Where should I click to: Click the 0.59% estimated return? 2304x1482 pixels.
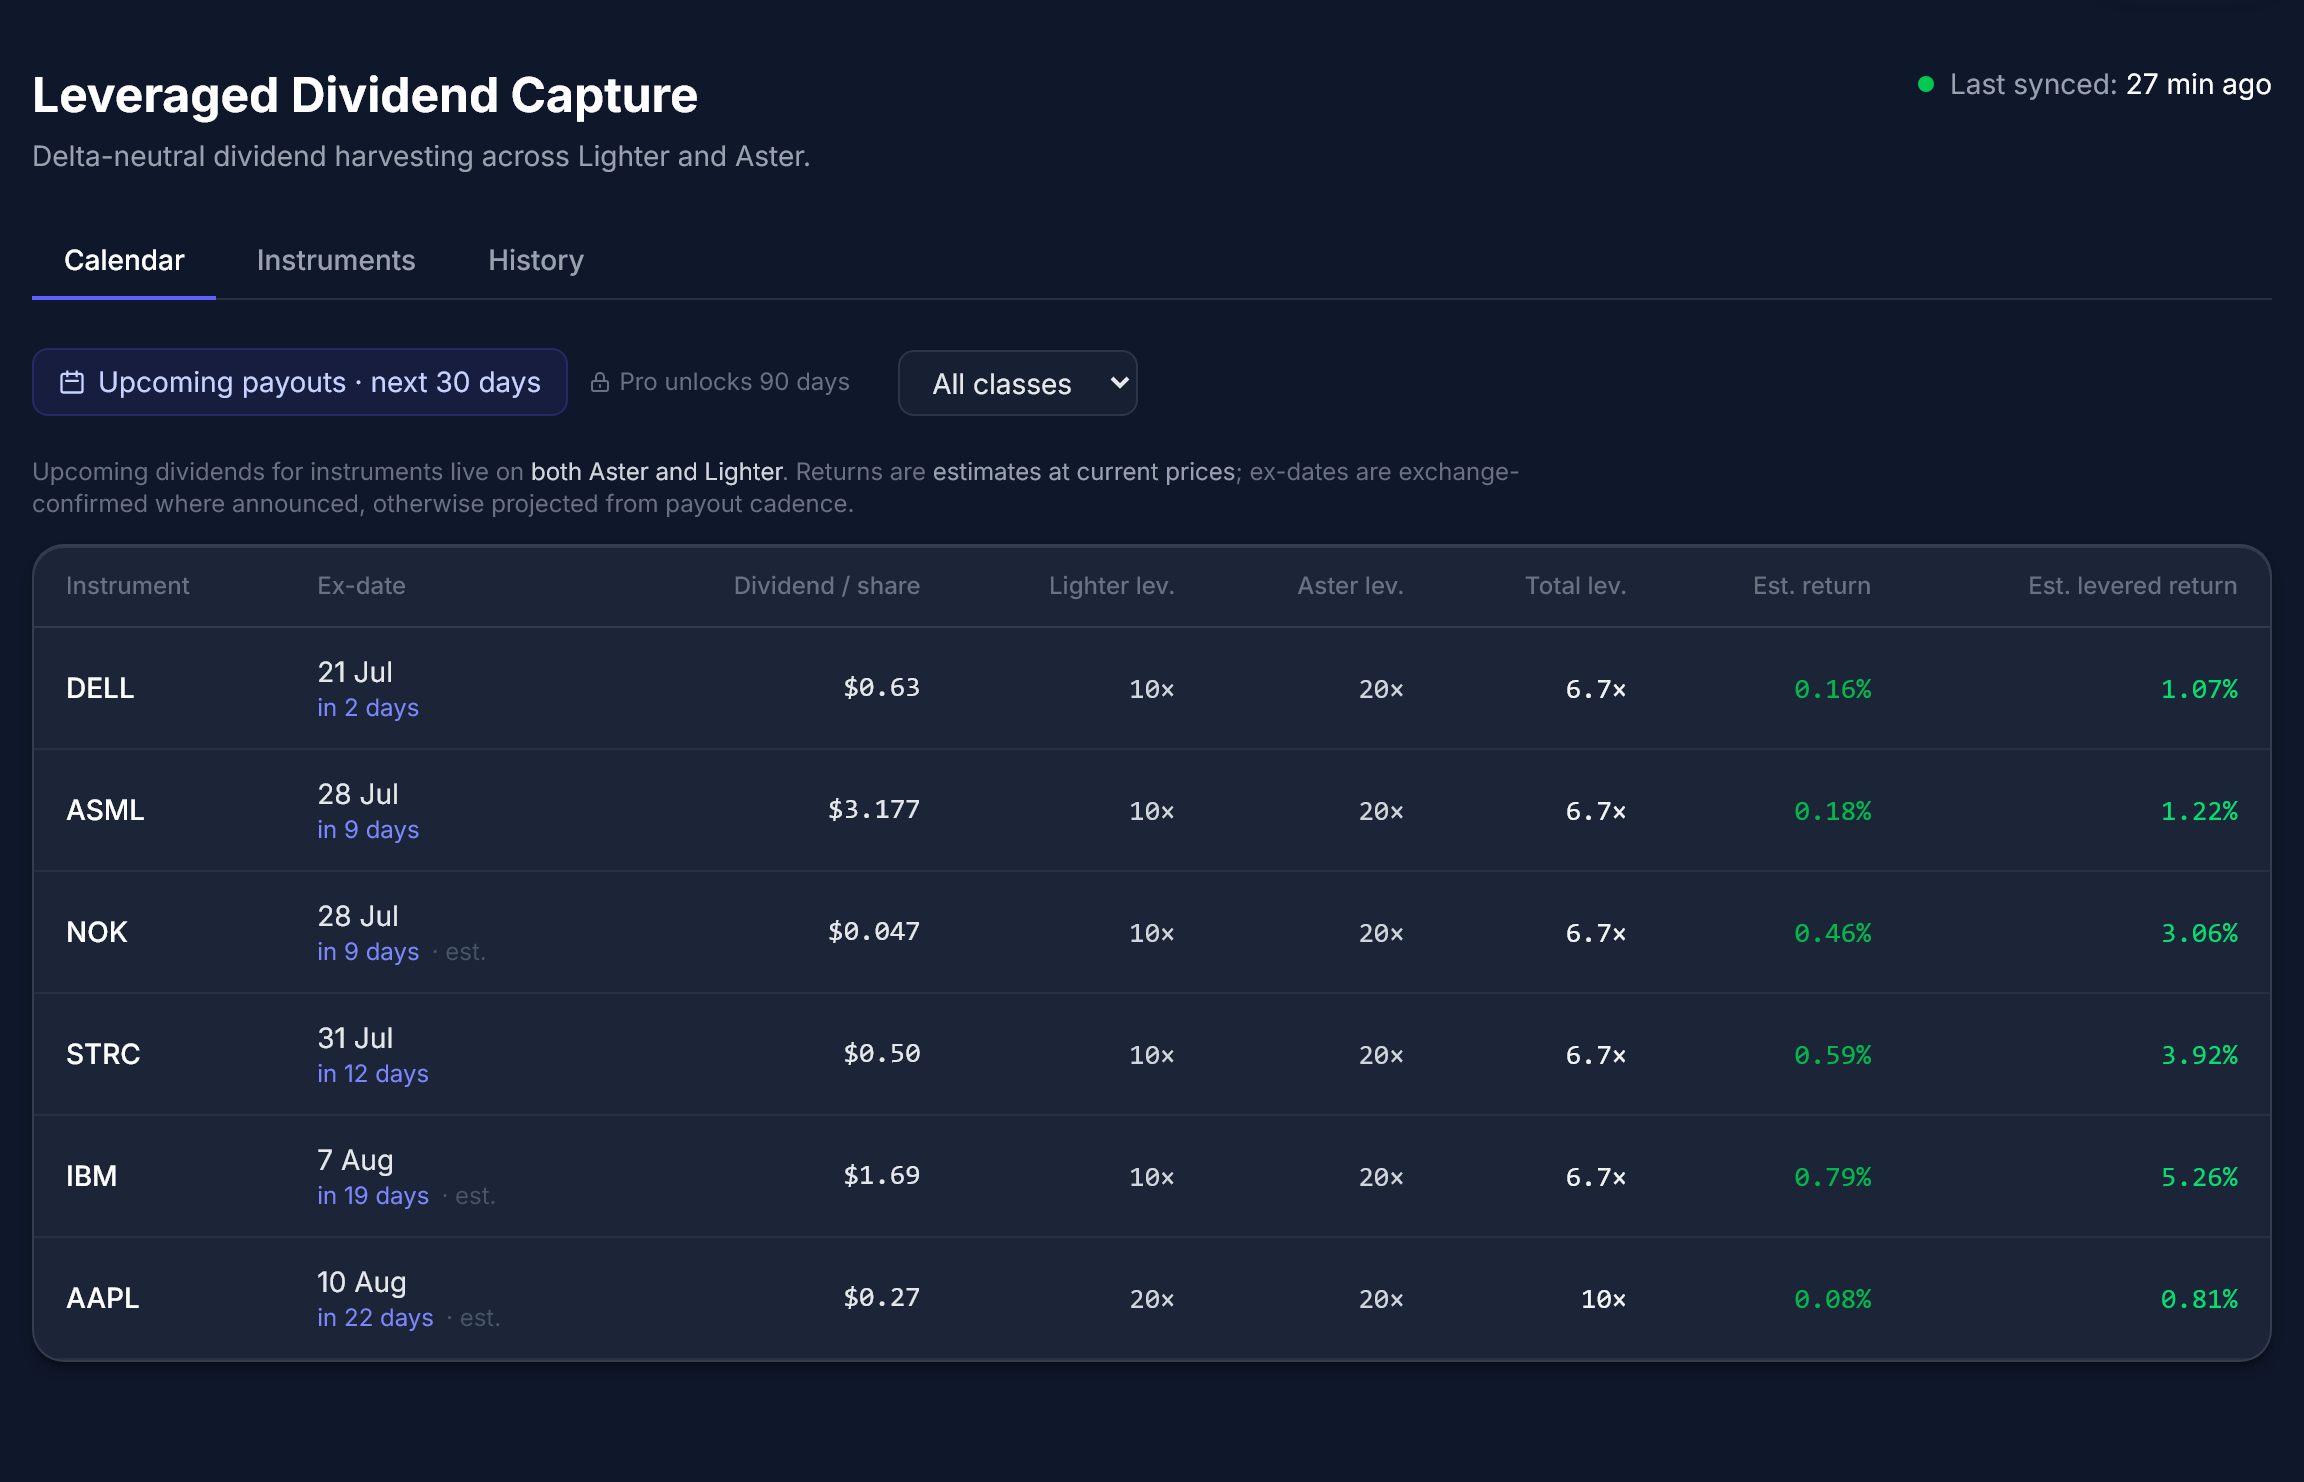1832,1055
